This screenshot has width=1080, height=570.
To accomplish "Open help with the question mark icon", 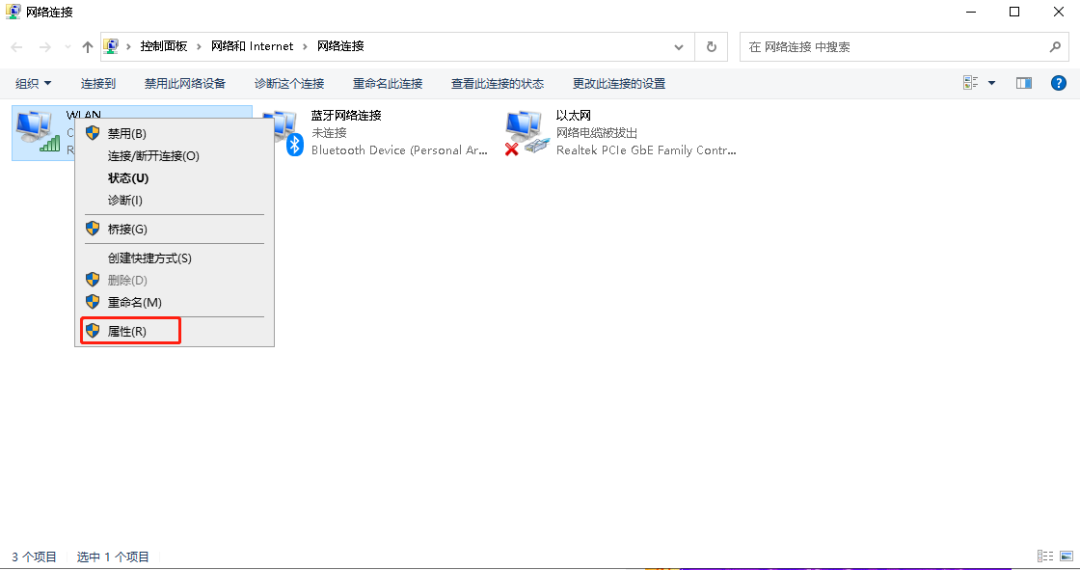I will click(x=1059, y=83).
